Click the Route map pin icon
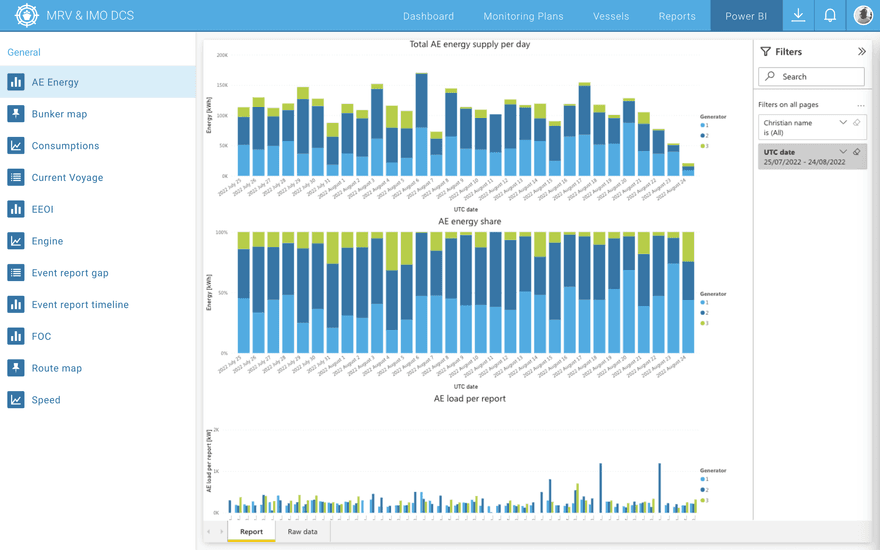The height and width of the screenshot is (550, 880). coord(16,368)
